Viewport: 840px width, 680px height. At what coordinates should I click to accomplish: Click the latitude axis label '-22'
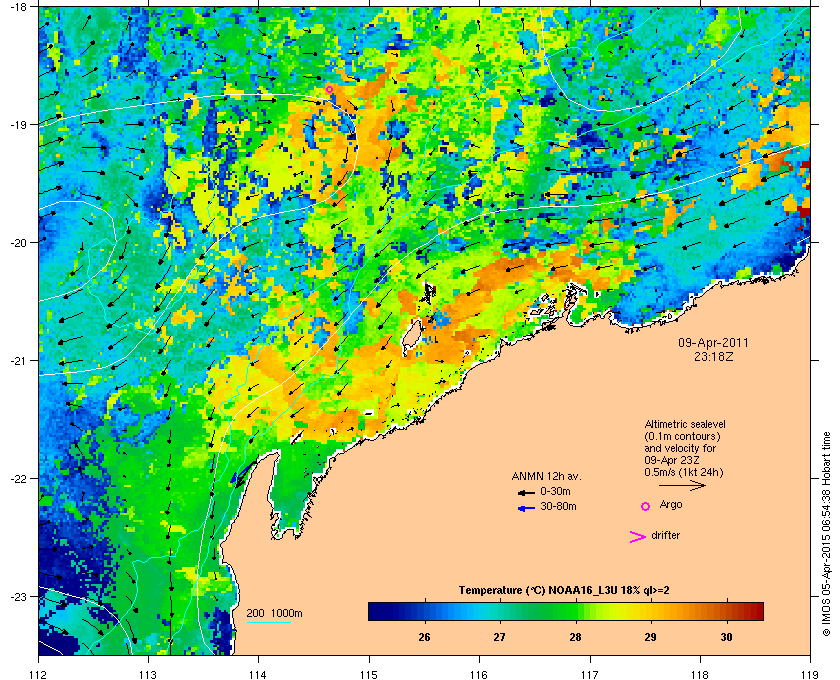(x=18, y=479)
